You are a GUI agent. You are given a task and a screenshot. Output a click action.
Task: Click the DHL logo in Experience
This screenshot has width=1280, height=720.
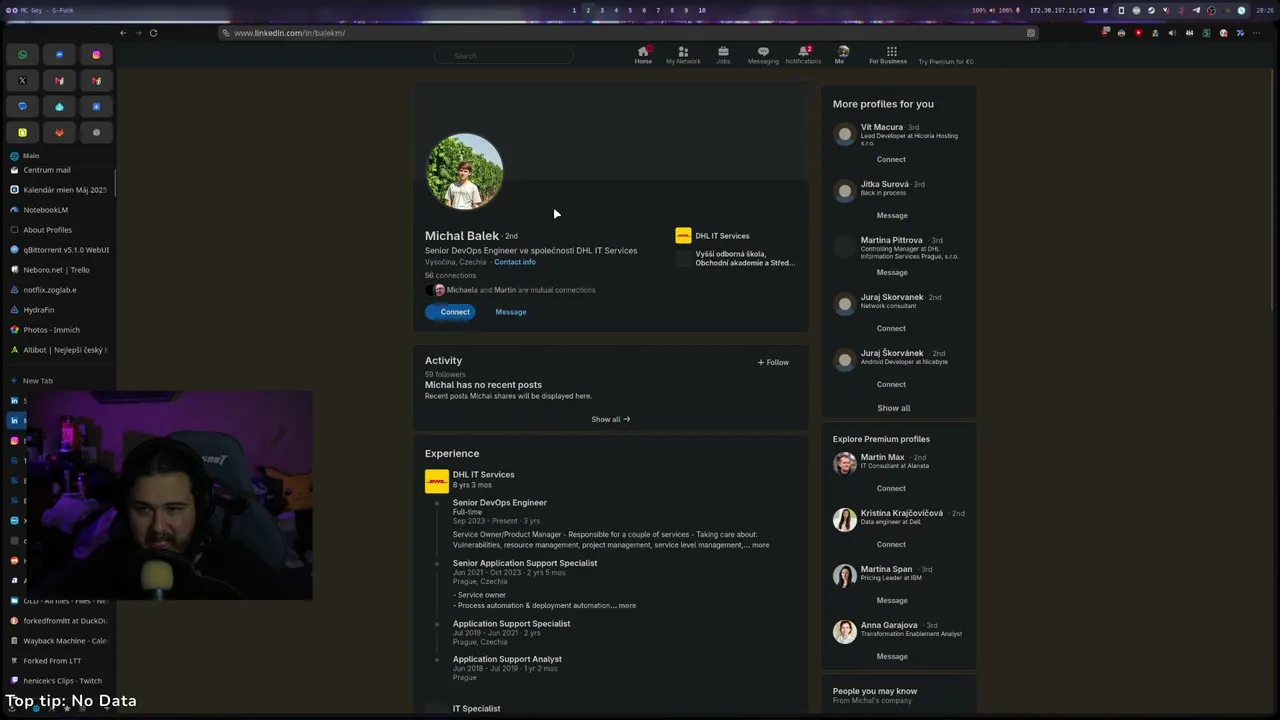437,481
